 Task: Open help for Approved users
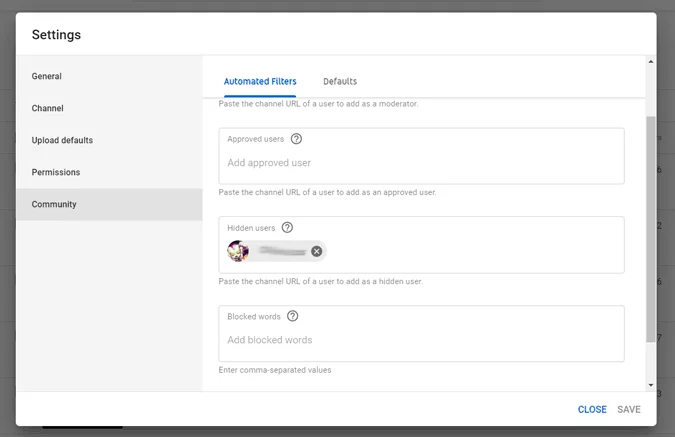click(296, 139)
